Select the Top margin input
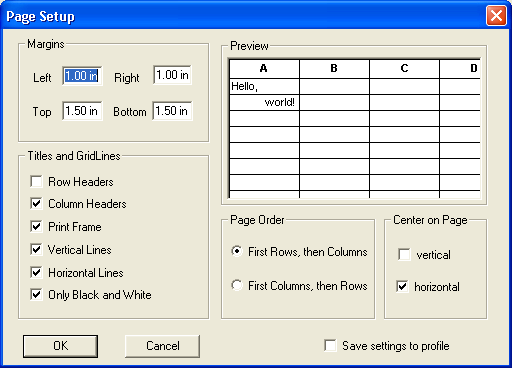512x368 pixels. [x=82, y=111]
